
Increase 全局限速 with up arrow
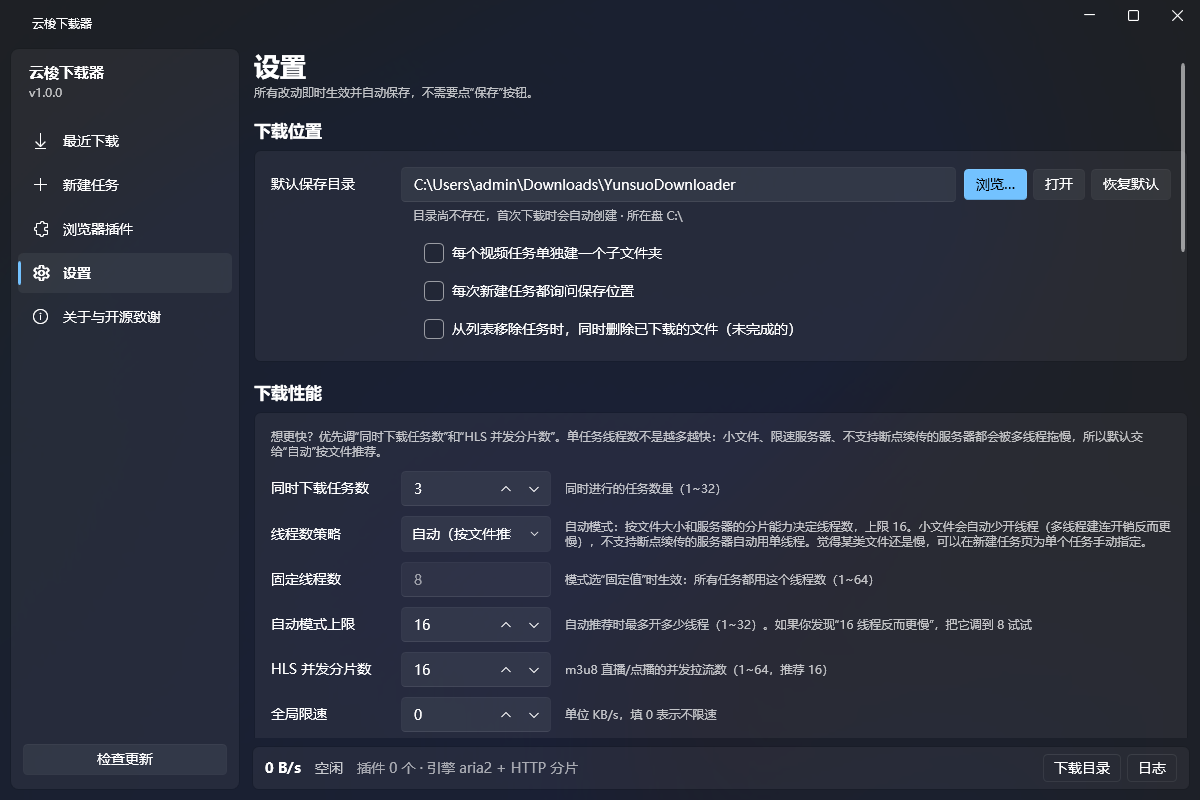506,714
